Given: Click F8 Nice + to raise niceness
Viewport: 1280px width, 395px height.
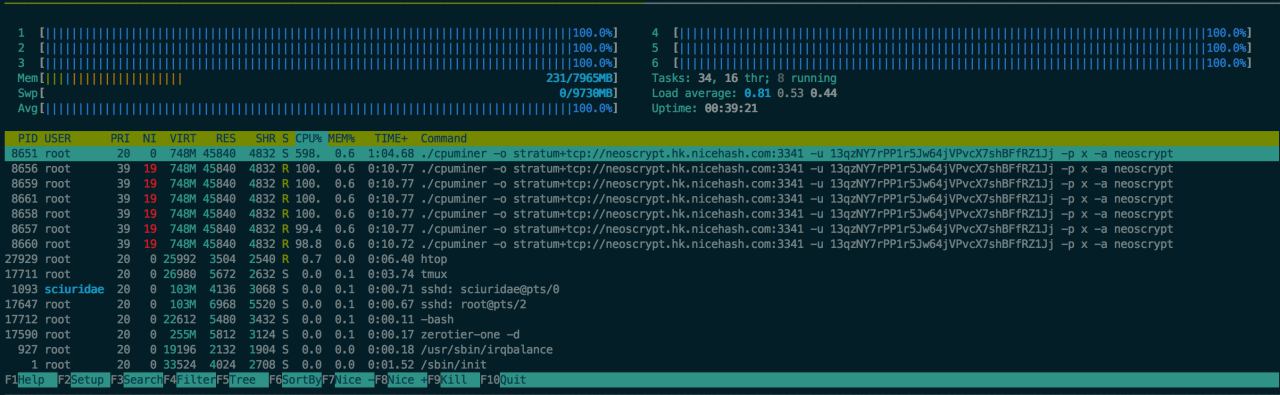Looking at the screenshot, I should [401, 380].
